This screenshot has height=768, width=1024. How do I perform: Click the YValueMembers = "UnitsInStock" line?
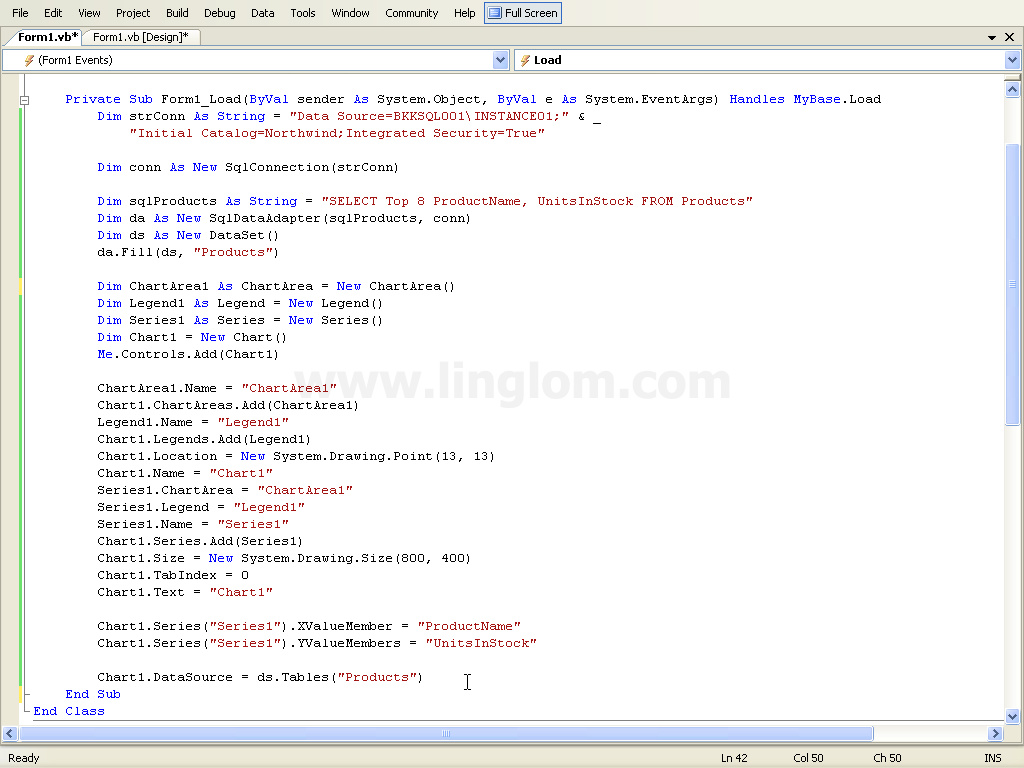(x=317, y=643)
